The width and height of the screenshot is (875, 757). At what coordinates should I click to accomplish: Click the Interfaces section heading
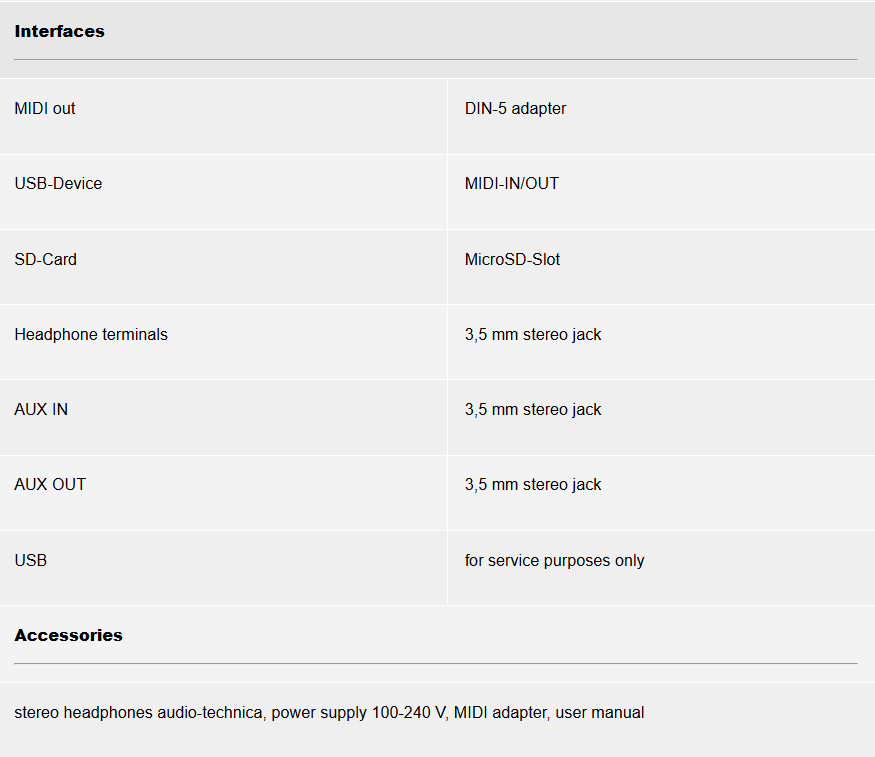(x=59, y=31)
